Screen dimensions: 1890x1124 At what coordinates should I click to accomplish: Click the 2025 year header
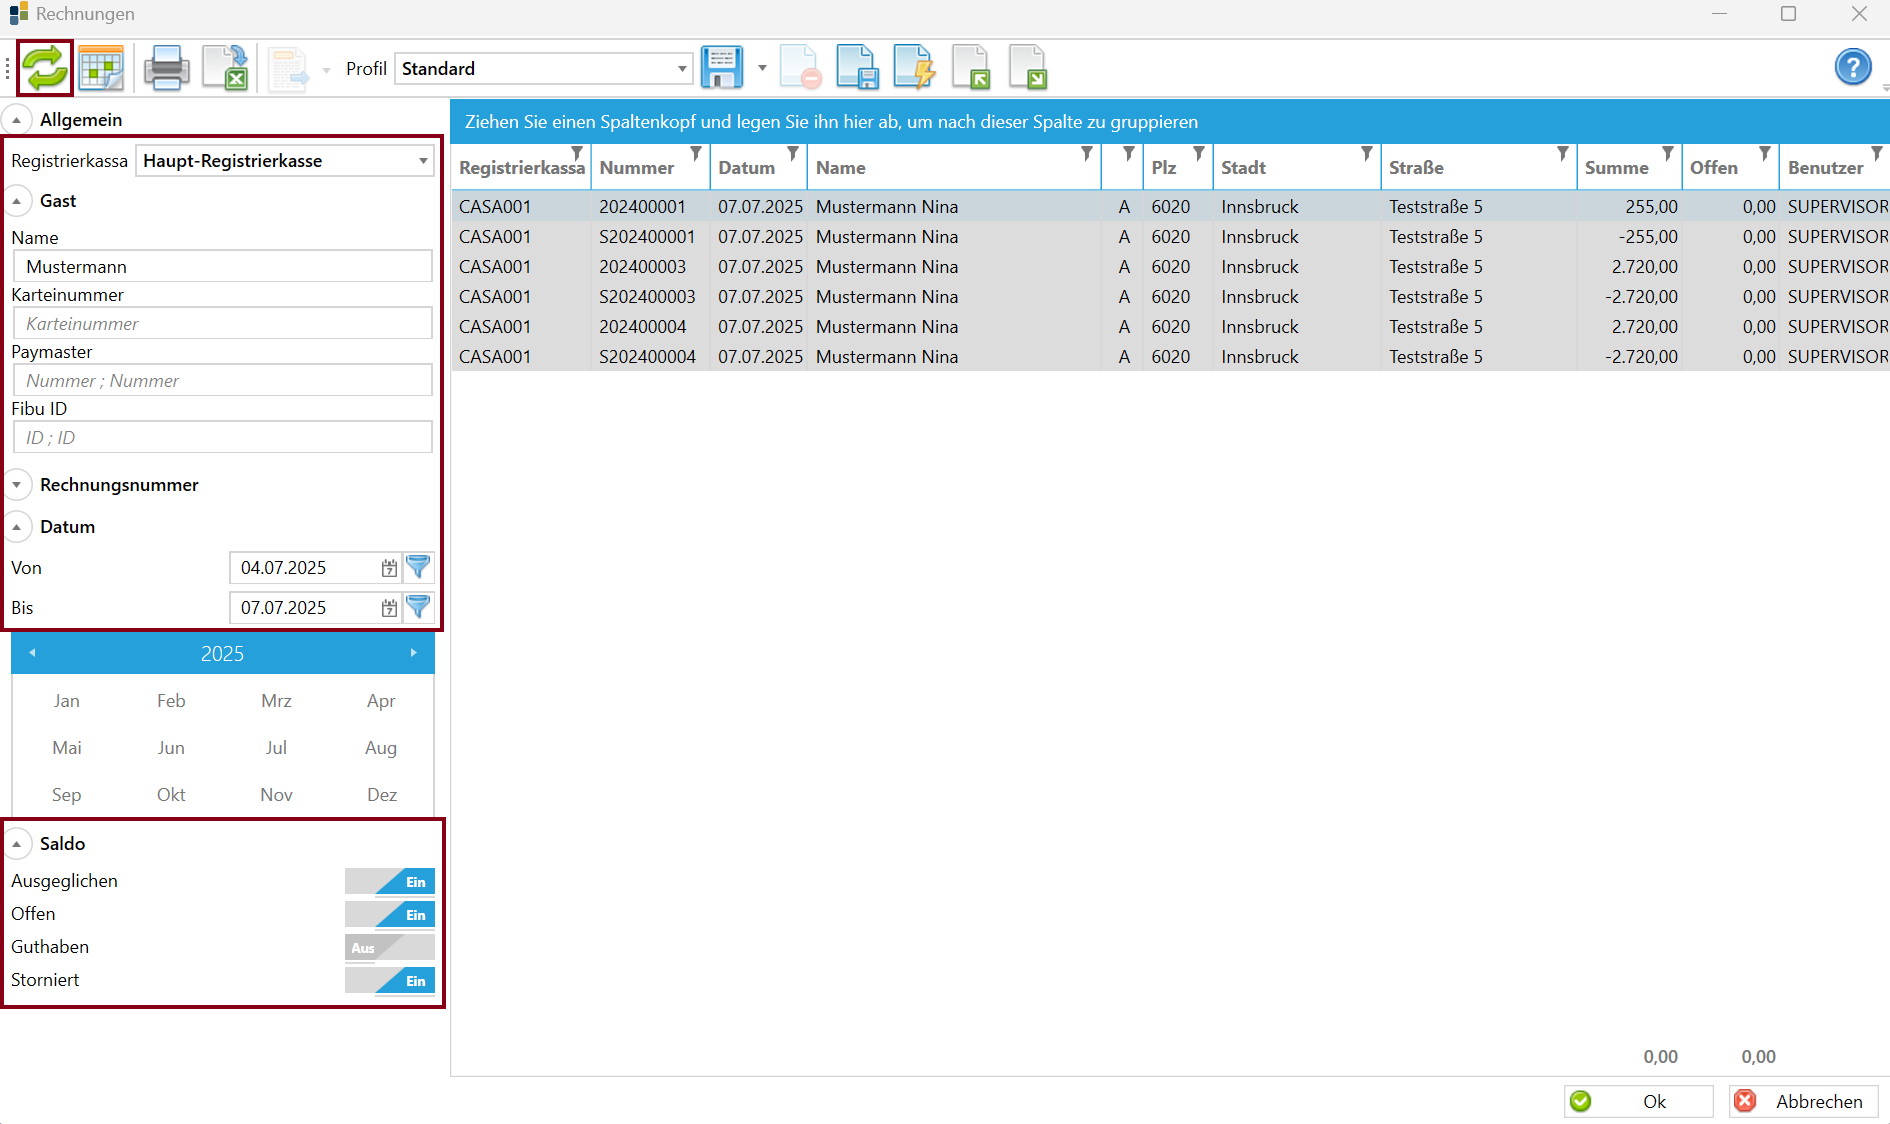point(222,653)
